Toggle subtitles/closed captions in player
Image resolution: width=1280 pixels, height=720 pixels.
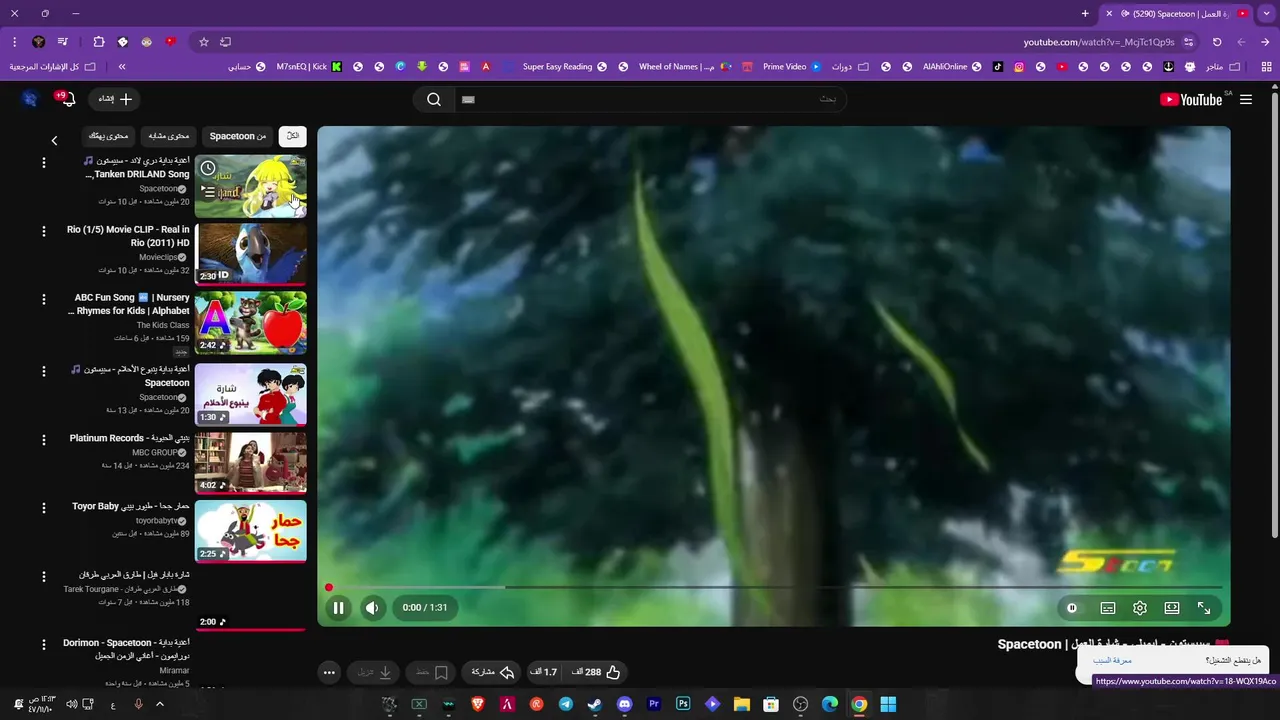[1108, 608]
